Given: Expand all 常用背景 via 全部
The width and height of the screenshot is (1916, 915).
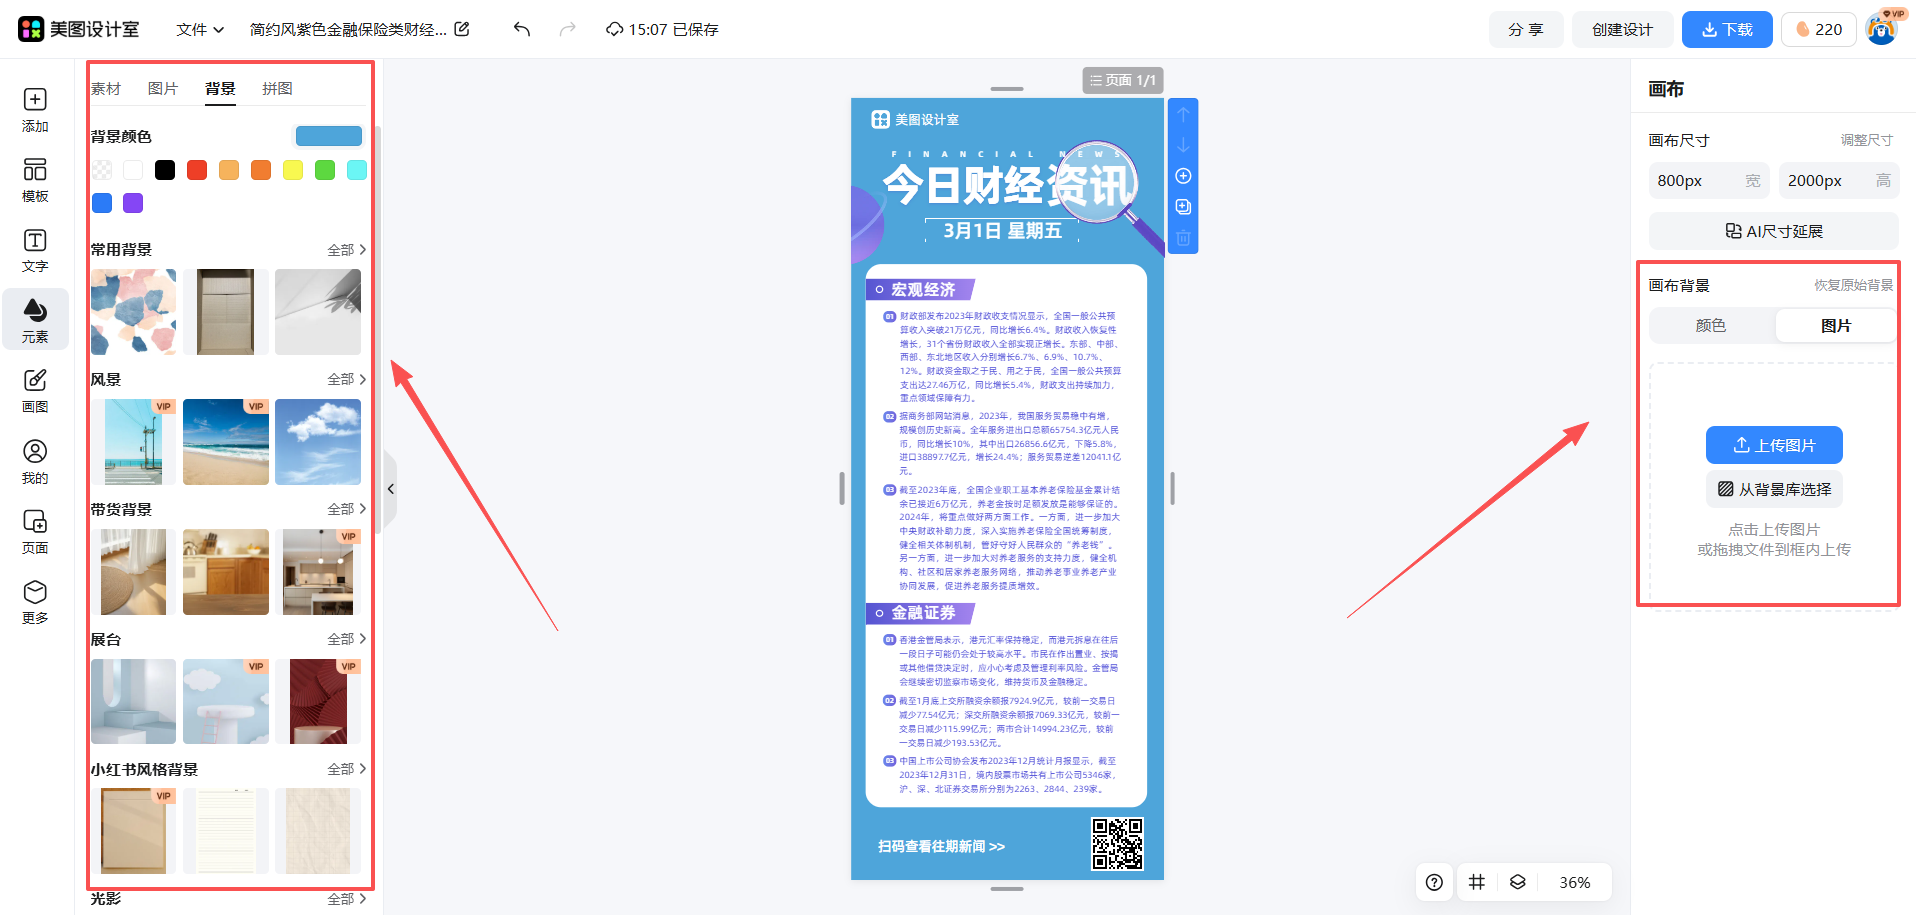Looking at the screenshot, I should 346,250.
